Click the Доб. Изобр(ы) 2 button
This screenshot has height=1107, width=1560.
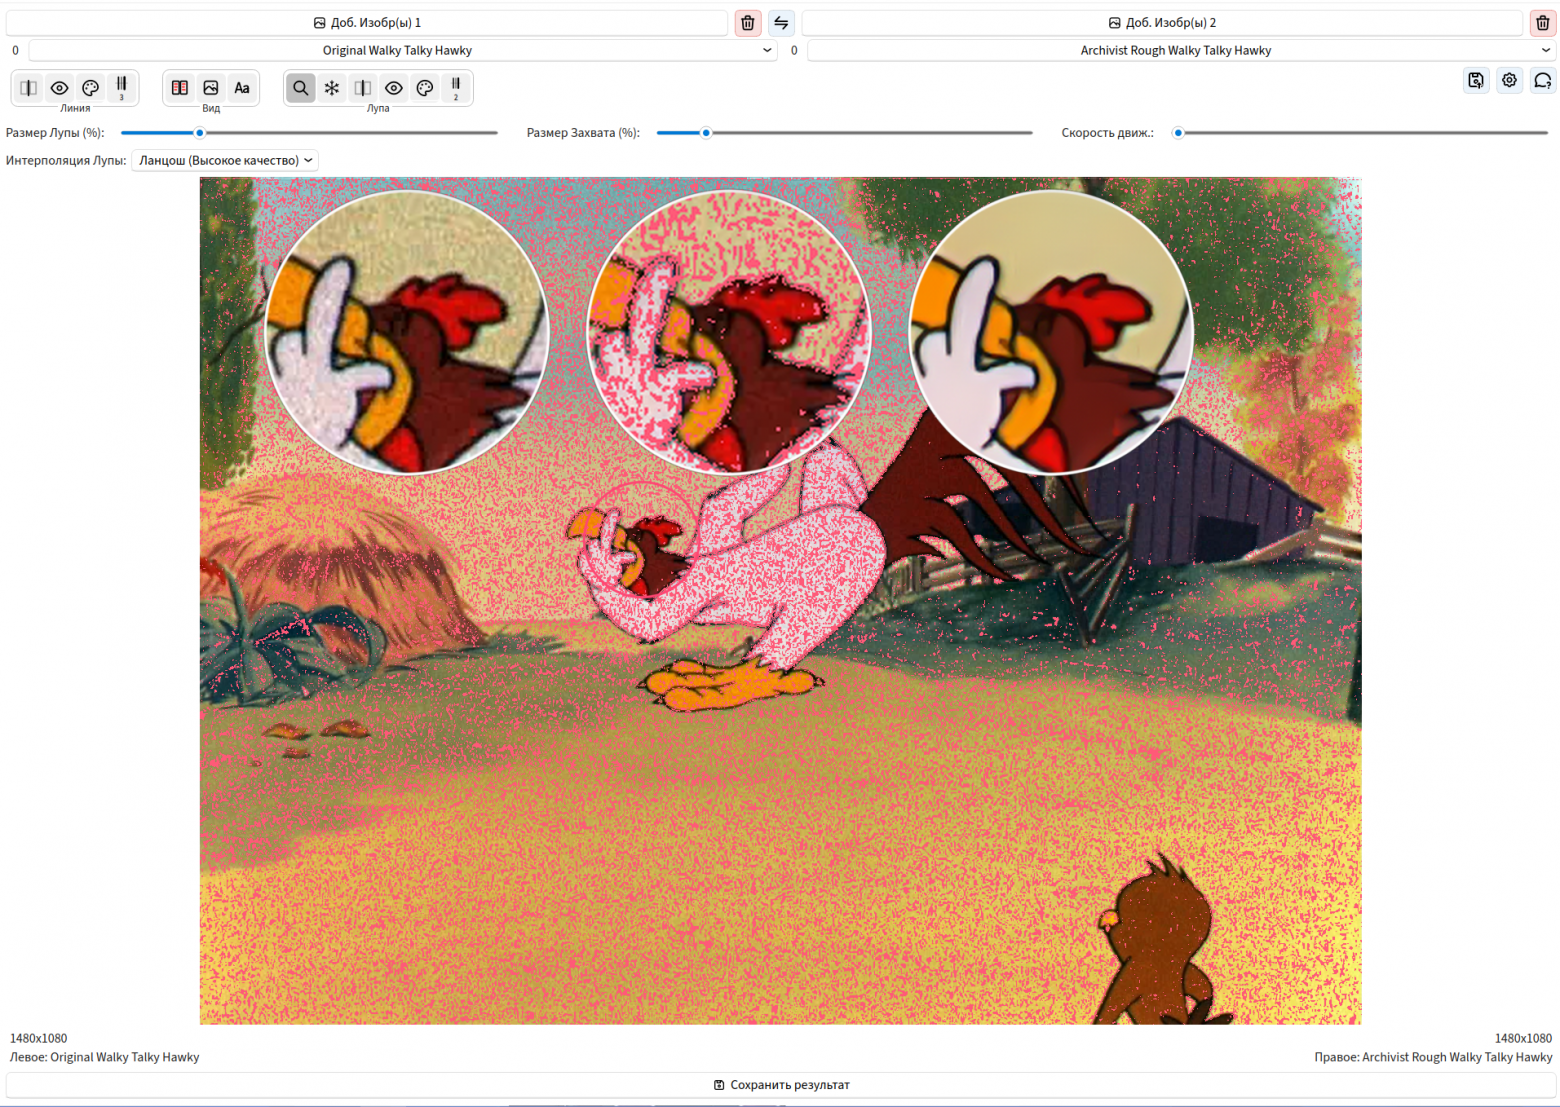pos(1162,23)
